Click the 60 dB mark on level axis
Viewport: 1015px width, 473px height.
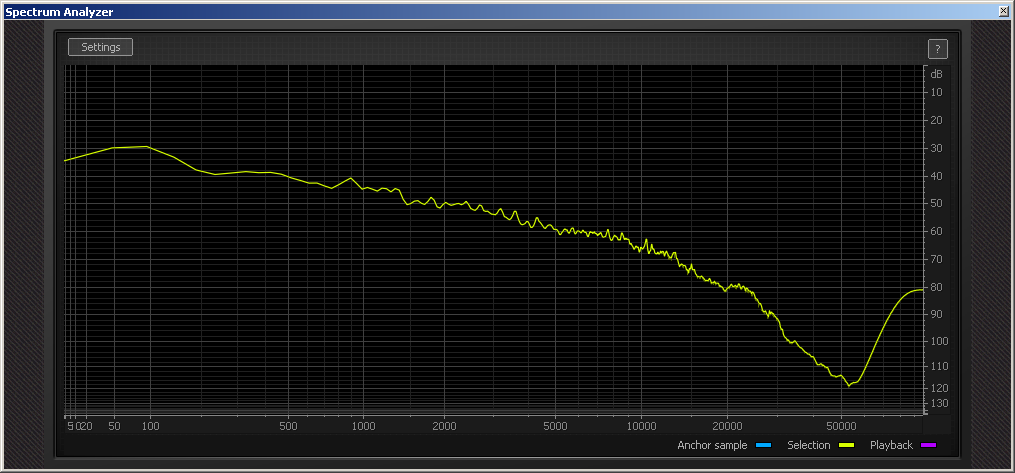click(937, 231)
